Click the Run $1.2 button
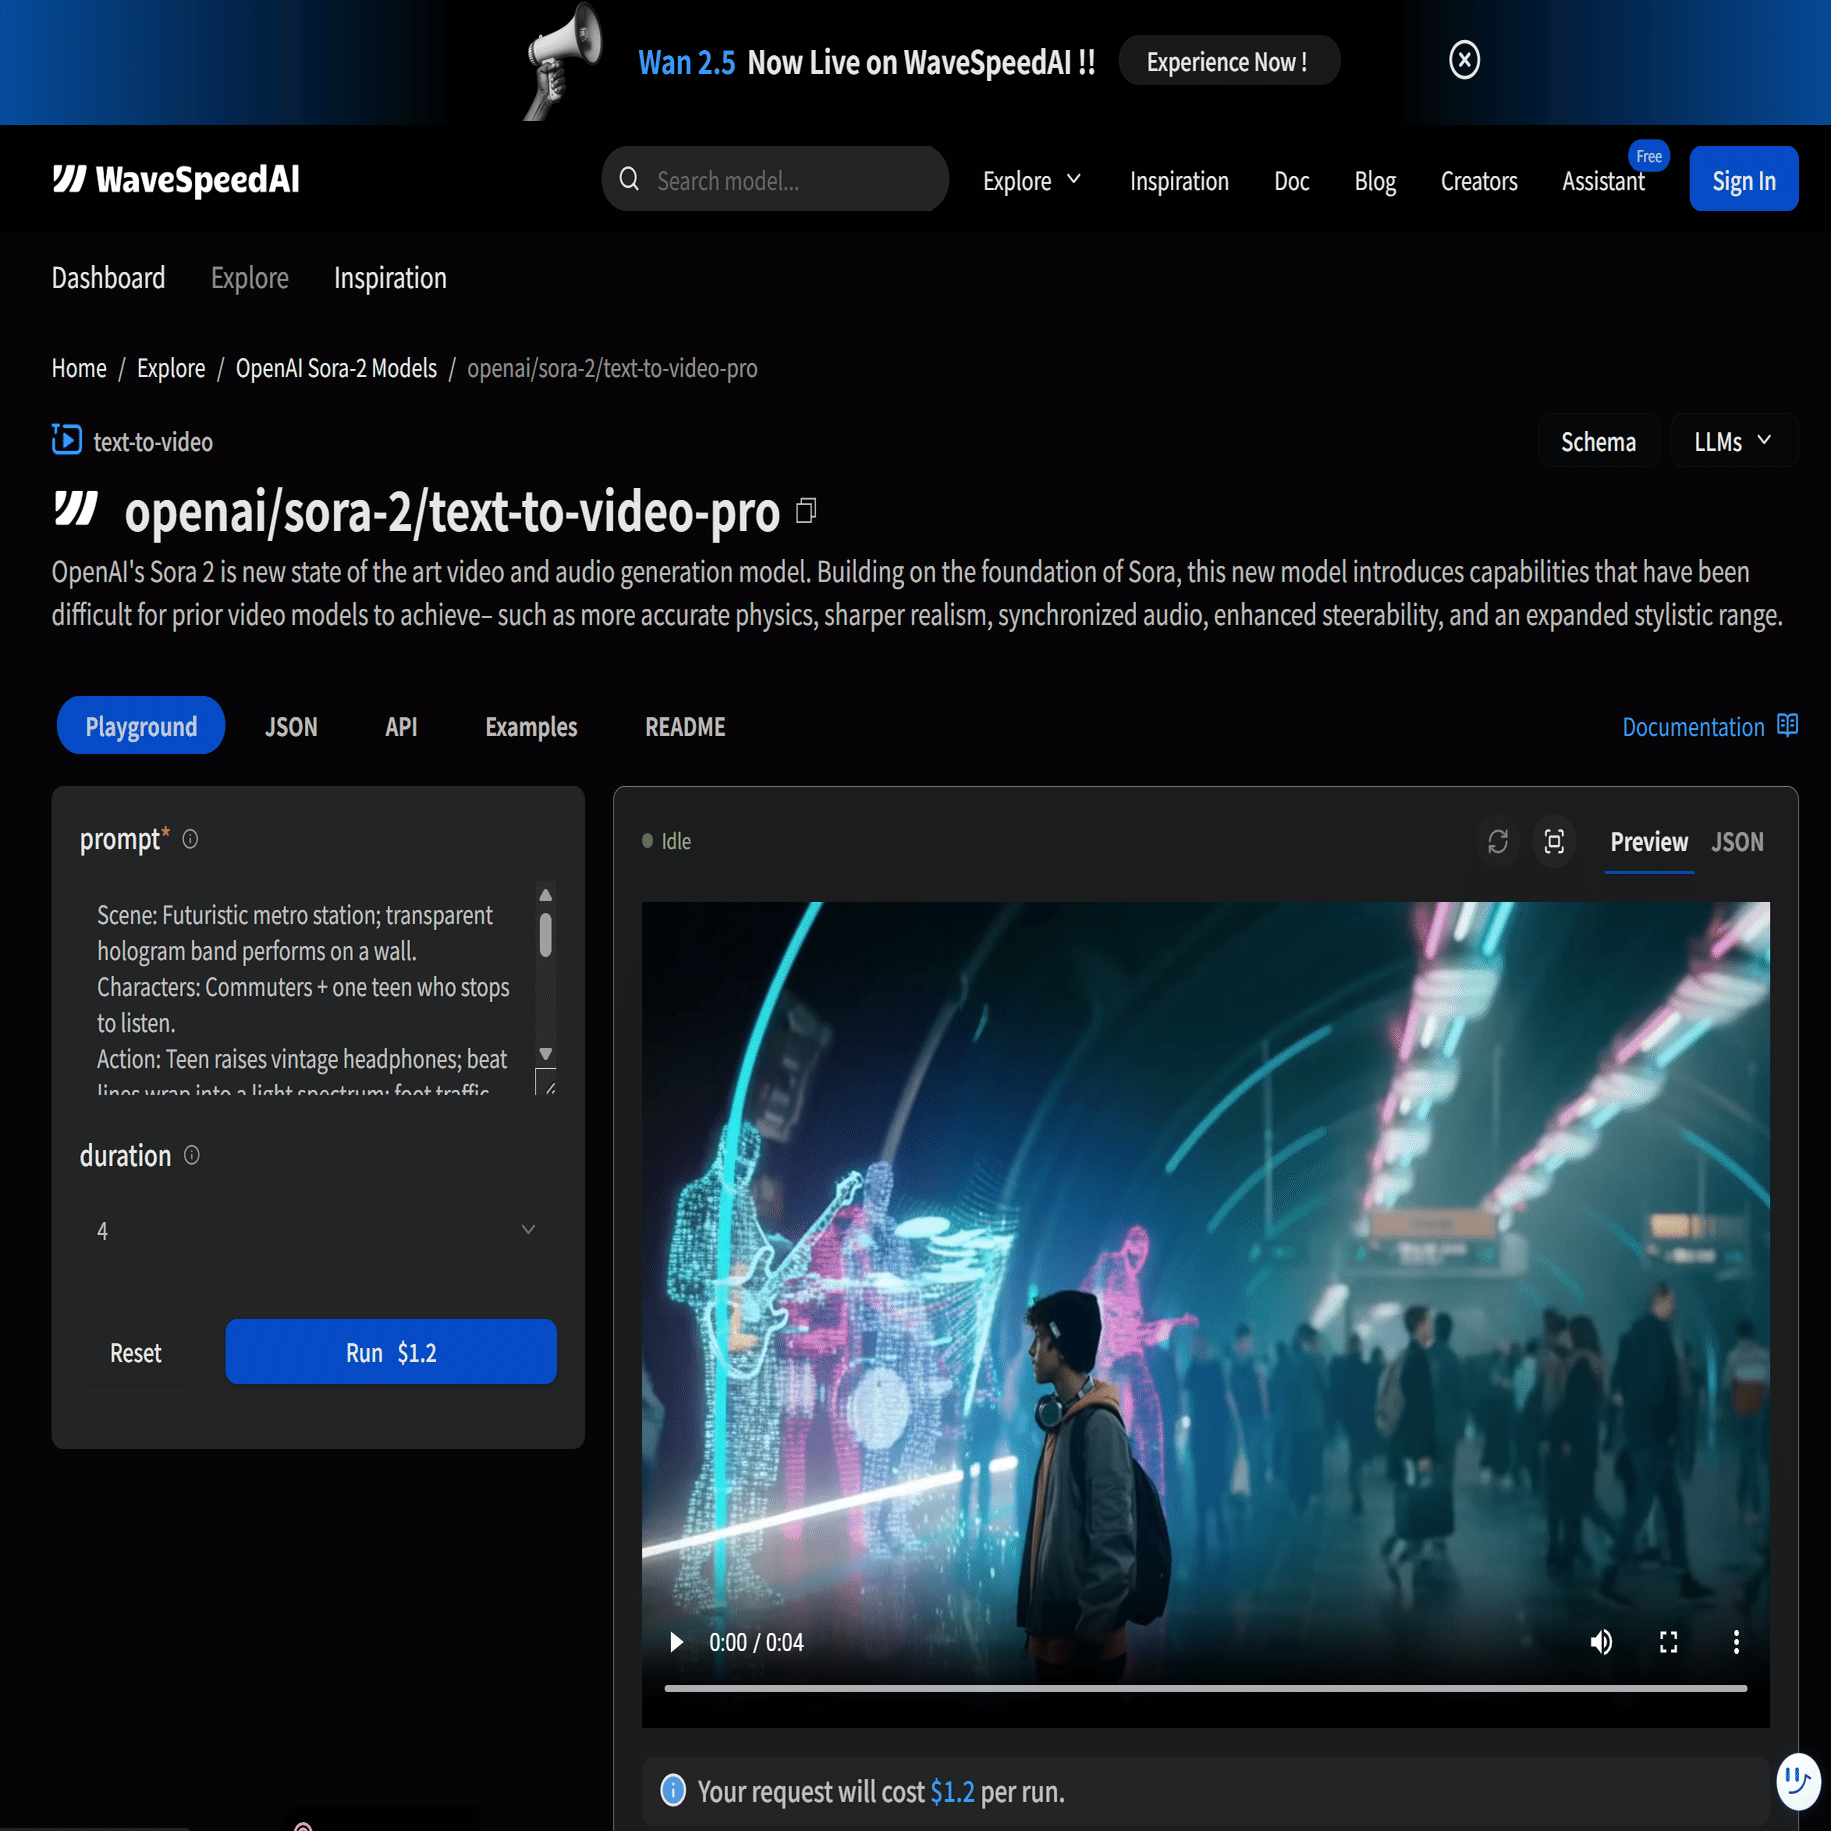Image resolution: width=1831 pixels, height=1831 pixels. pos(390,1352)
